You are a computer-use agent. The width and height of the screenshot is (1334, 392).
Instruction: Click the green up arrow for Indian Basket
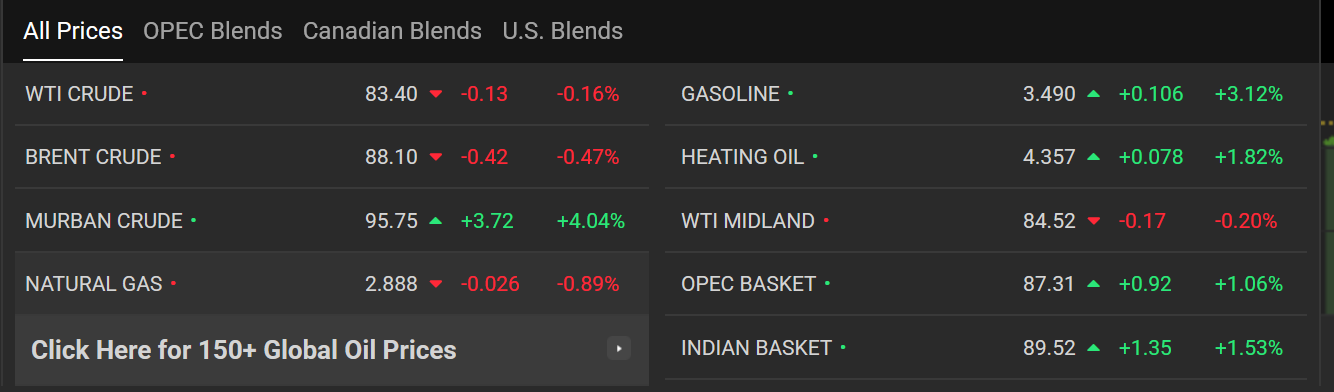pos(1093,348)
